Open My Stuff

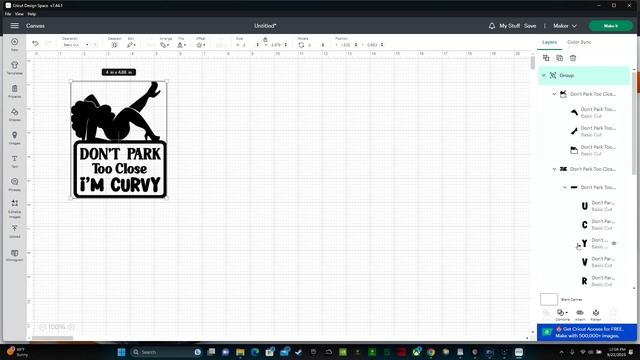pos(509,26)
